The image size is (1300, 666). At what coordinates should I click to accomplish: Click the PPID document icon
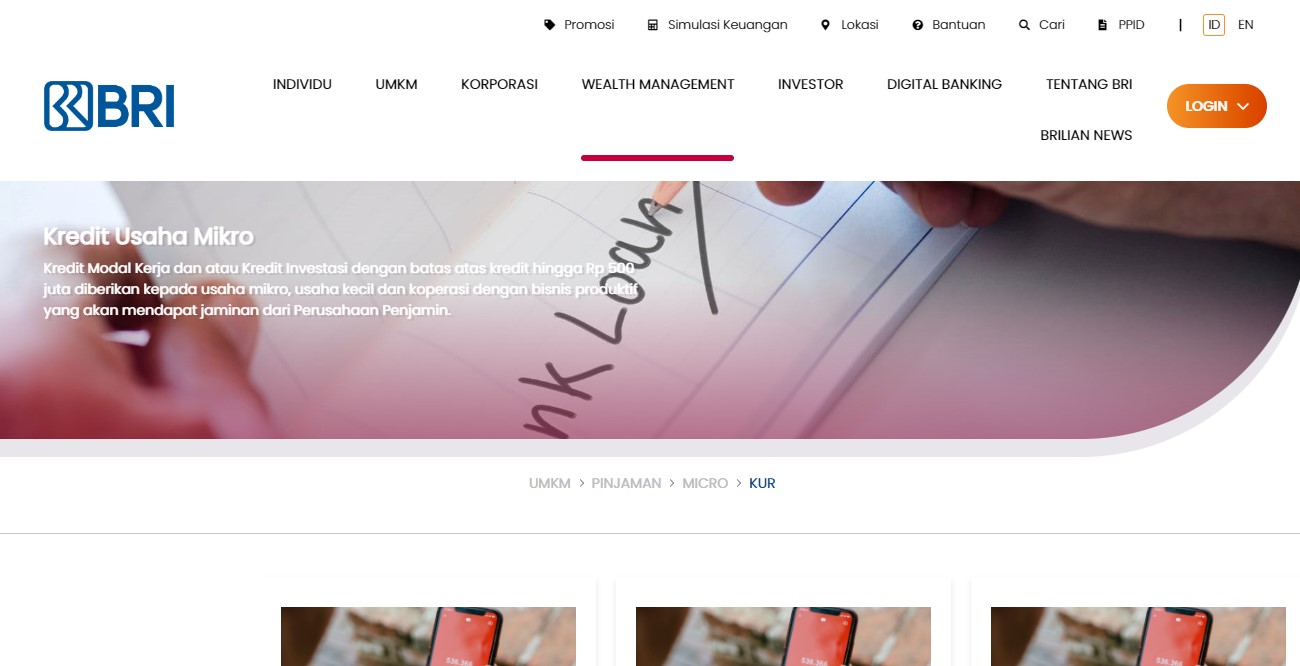click(x=1103, y=25)
